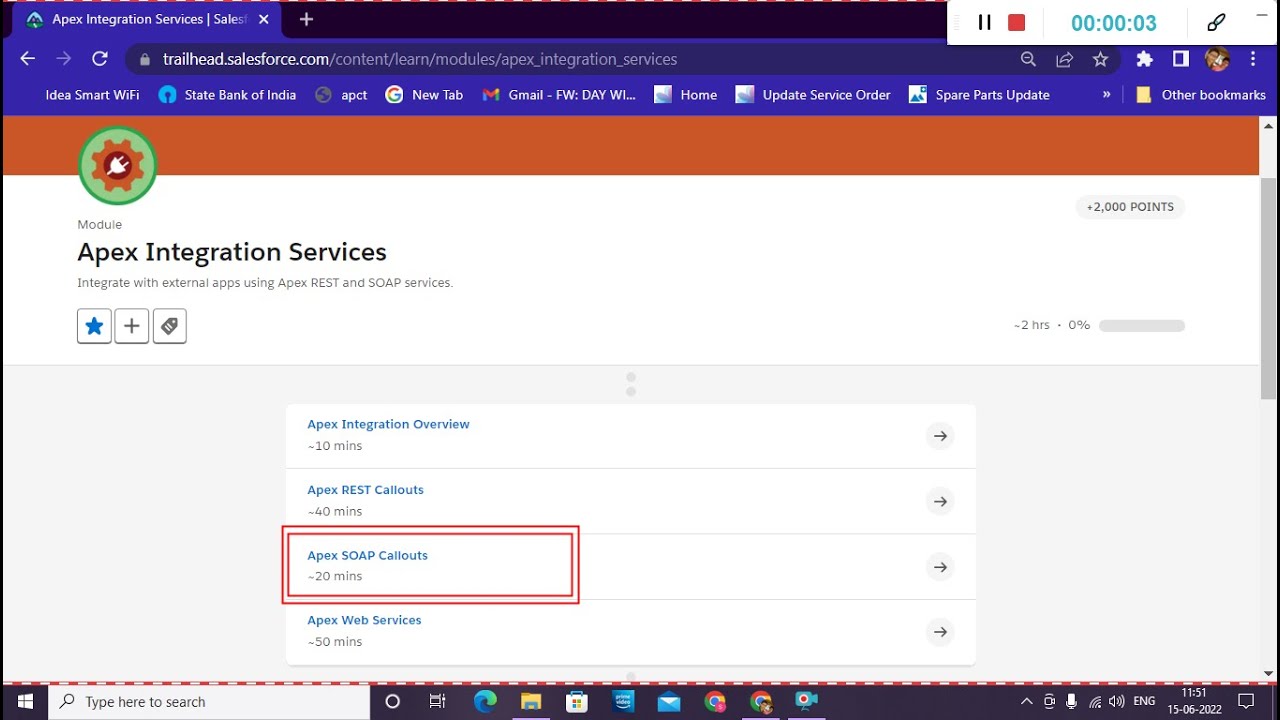Open the State Bank of India bookmark
The image size is (1280, 720).
pos(228,95)
